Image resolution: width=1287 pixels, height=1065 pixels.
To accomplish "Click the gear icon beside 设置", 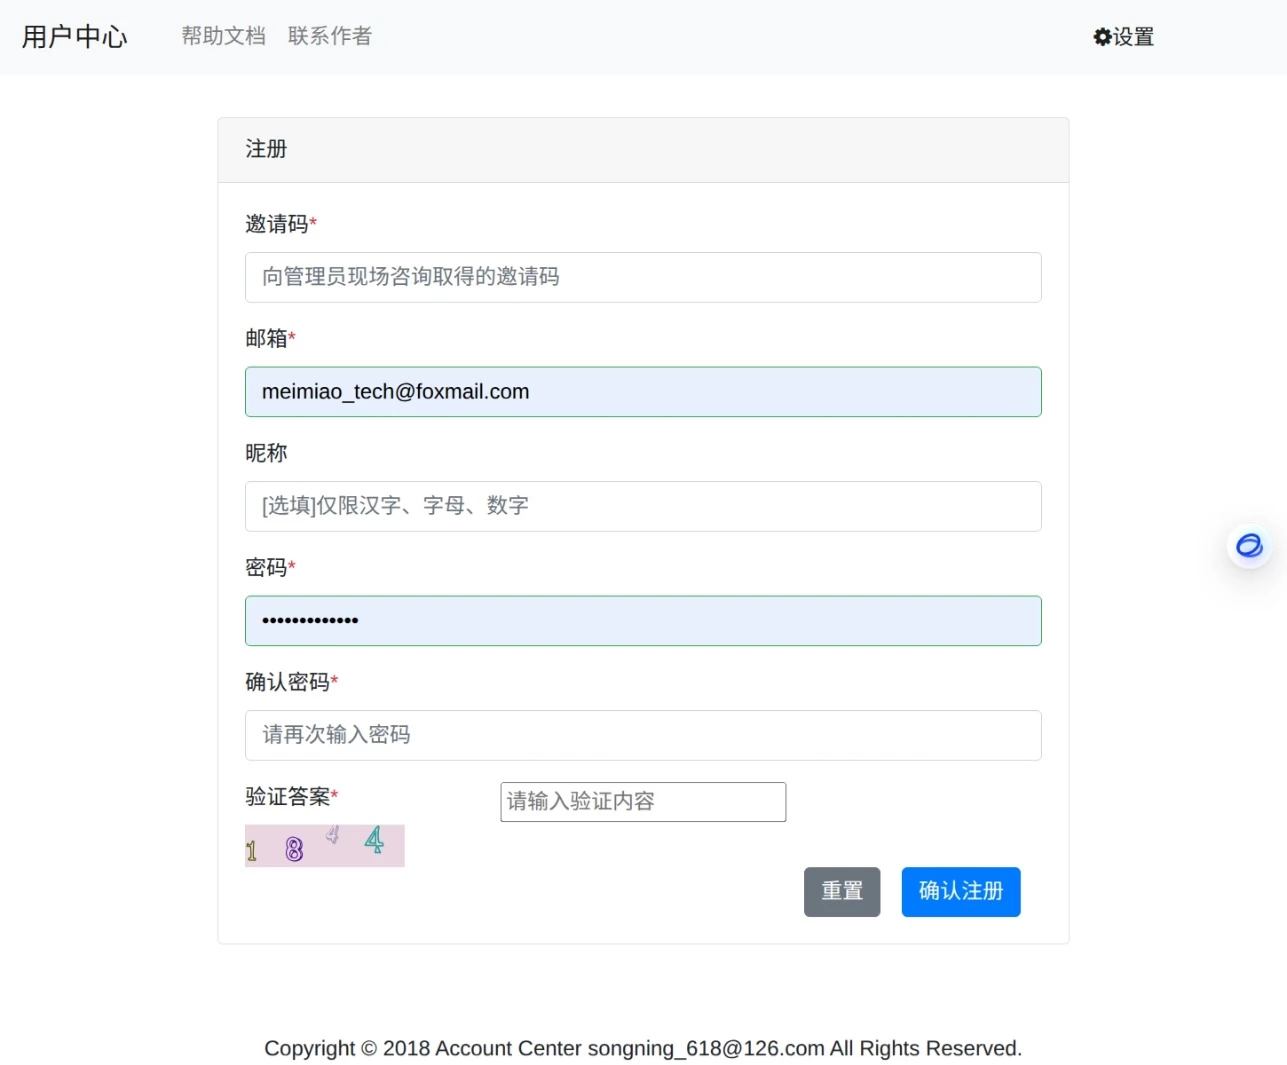I will (1102, 37).
